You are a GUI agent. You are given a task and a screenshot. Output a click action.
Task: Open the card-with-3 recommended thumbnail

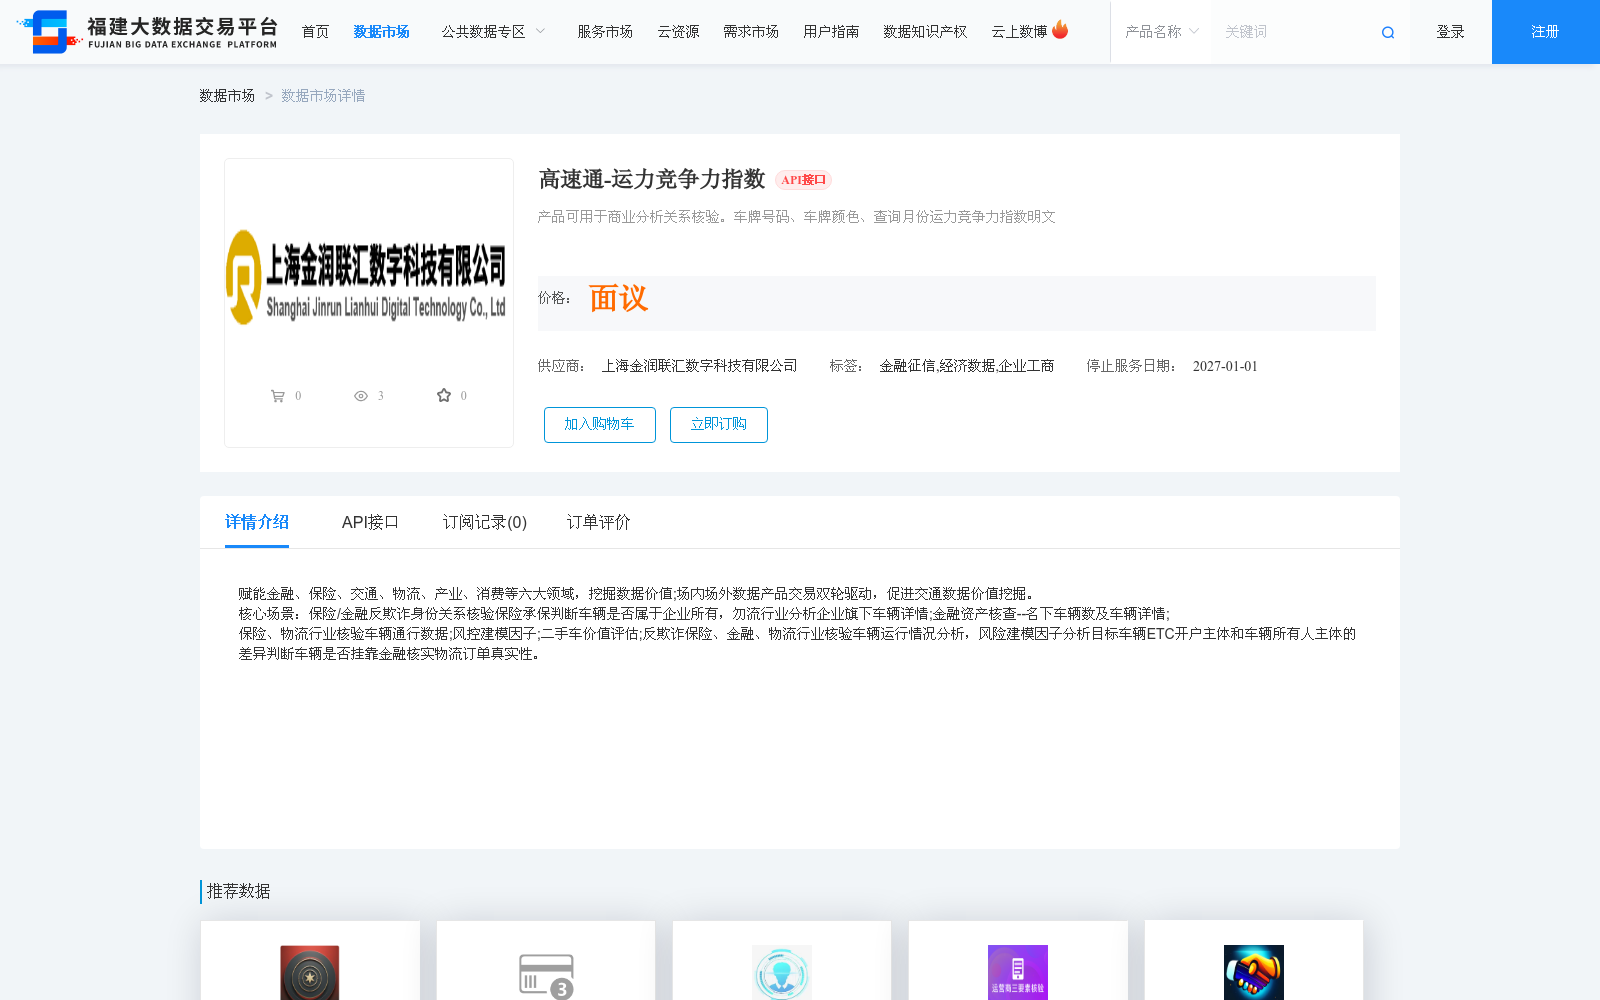tap(546, 975)
